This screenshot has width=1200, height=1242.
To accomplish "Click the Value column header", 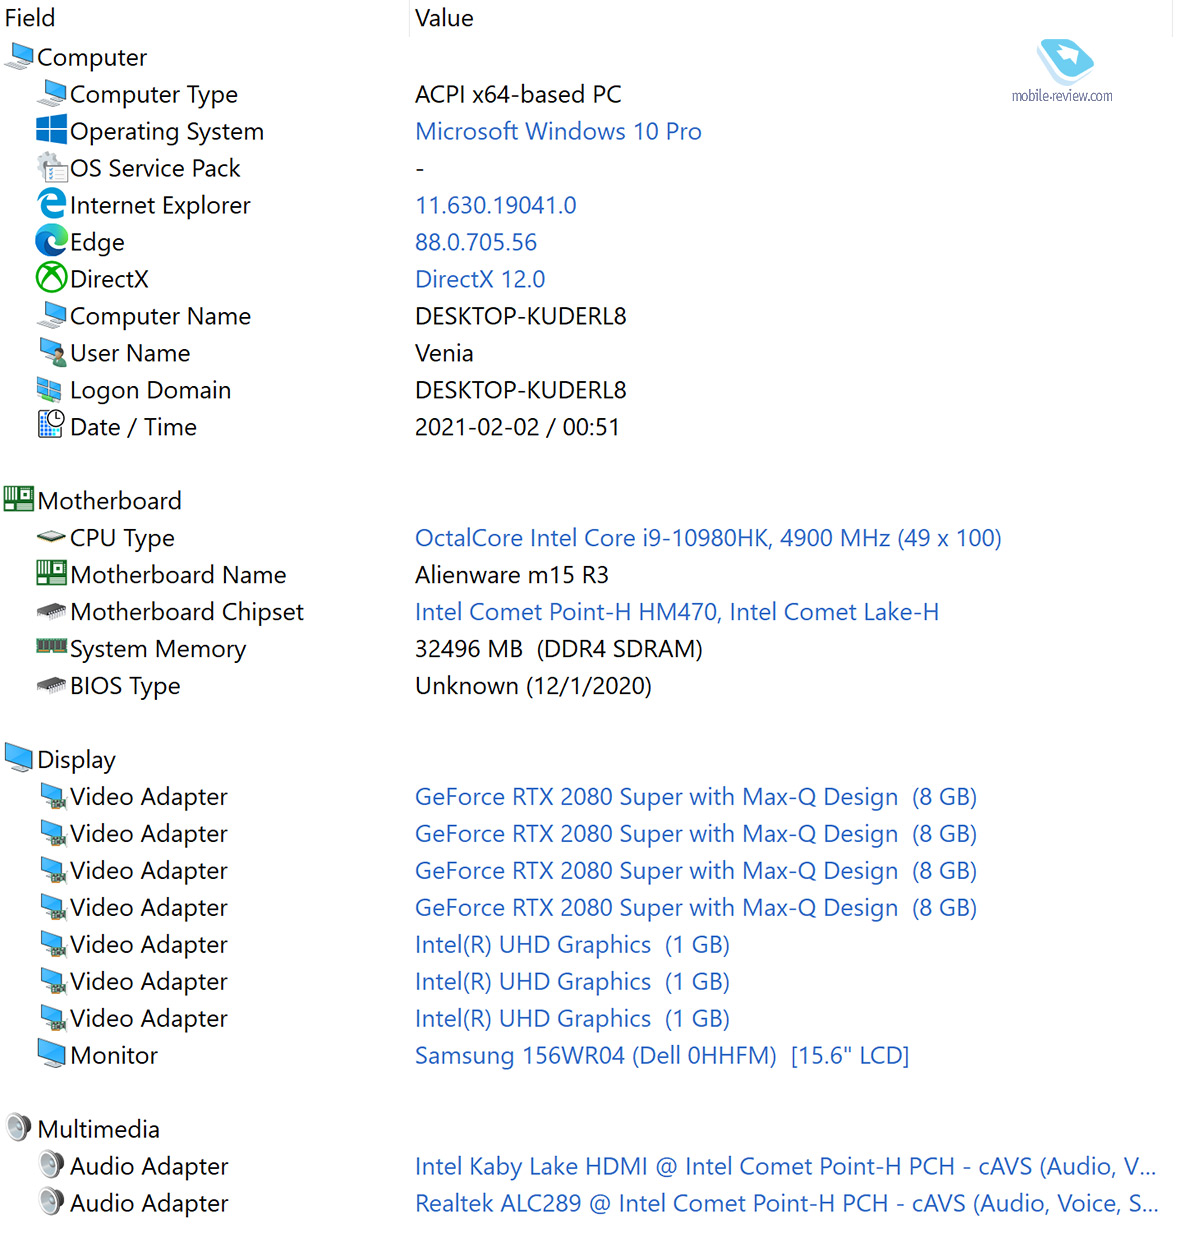I will point(444,18).
